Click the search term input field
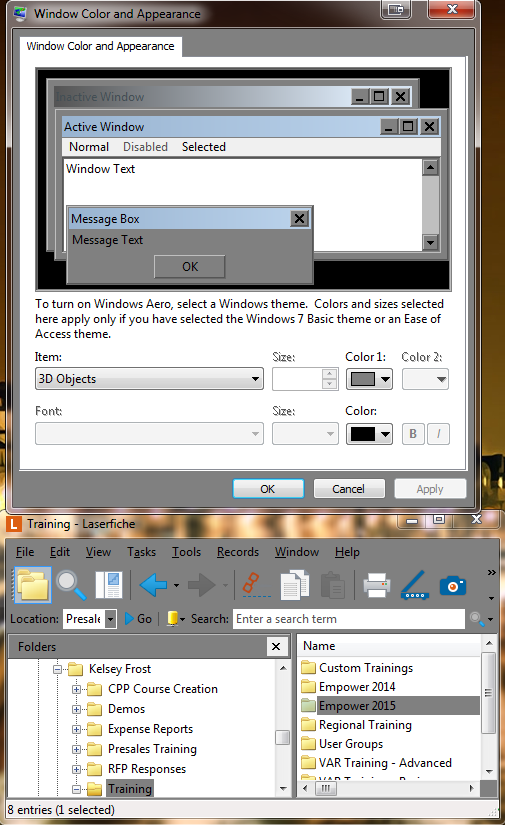Screen dimensions: 505x825 tap(349, 619)
